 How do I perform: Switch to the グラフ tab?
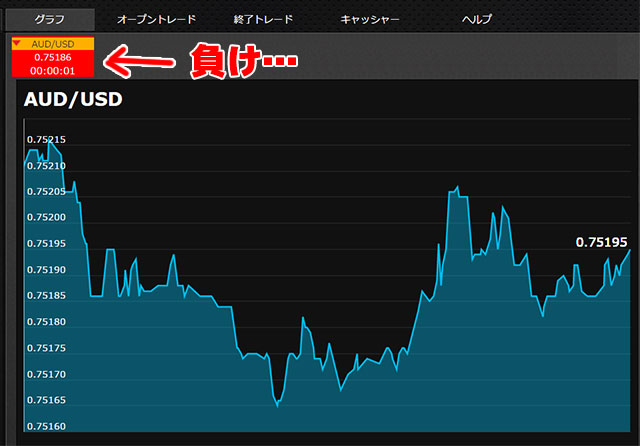50,19
